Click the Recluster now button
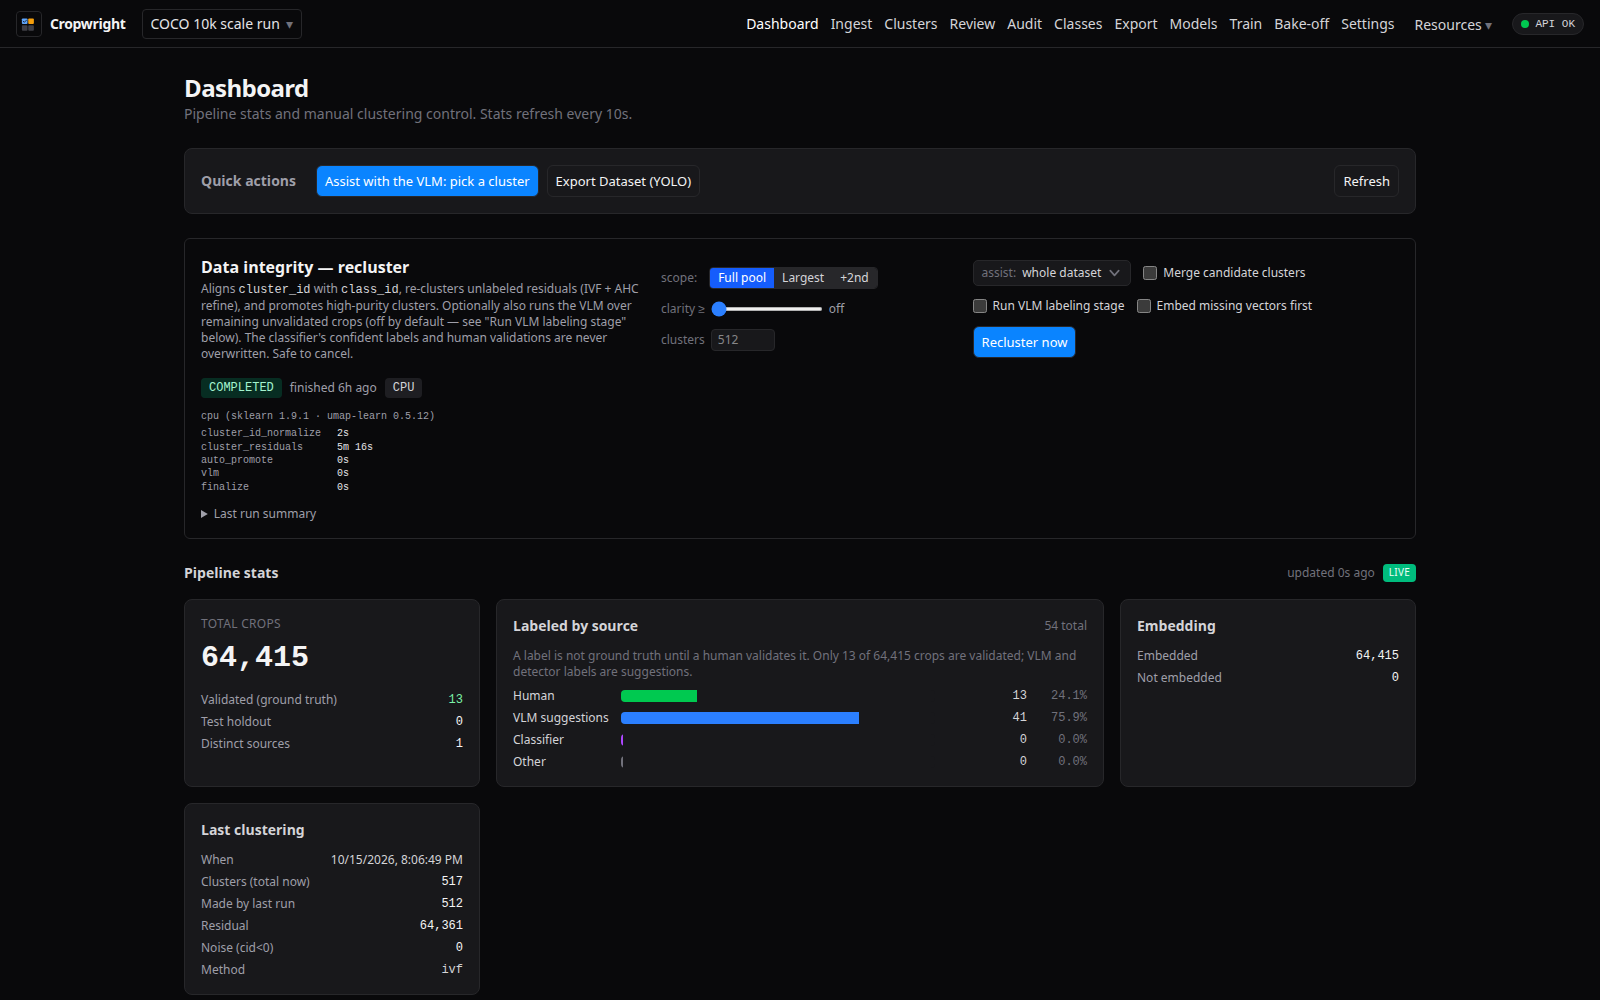1600x1000 pixels. click(1024, 342)
